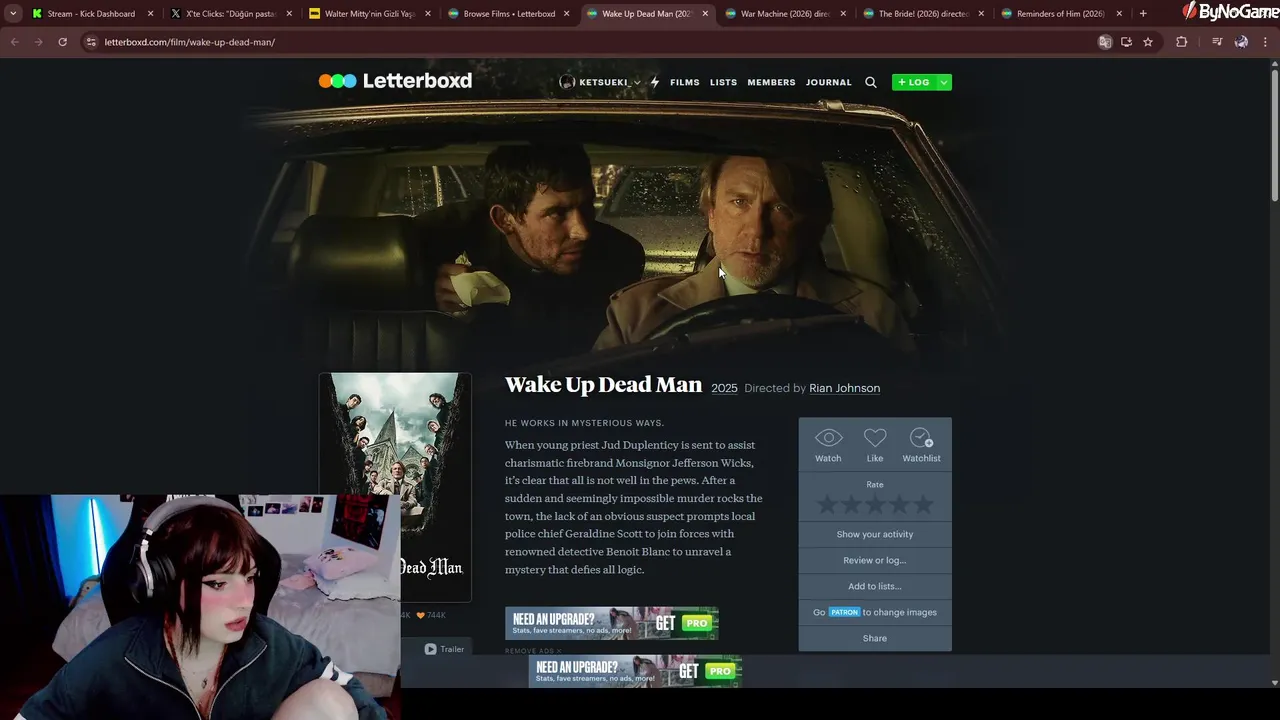Viewport: 1280px width, 720px height.
Task: Rate the film five stars
Action: click(x=922, y=505)
